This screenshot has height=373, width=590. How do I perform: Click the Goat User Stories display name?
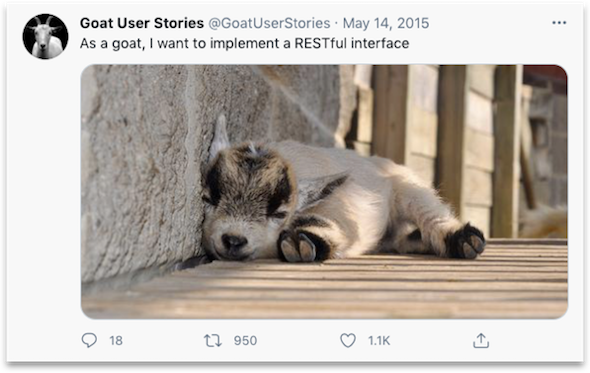pos(142,23)
